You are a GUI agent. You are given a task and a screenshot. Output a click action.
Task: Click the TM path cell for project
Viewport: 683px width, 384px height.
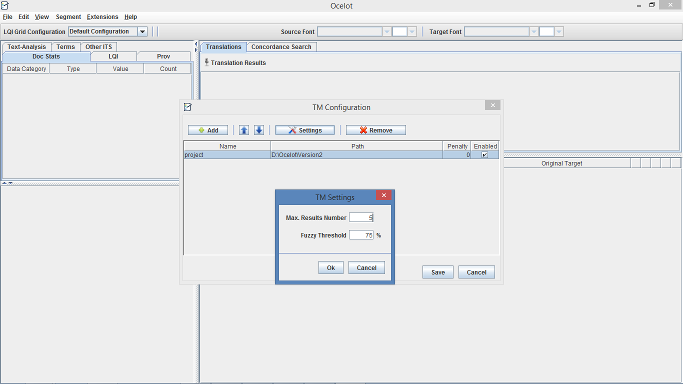(x=356, y=155)
